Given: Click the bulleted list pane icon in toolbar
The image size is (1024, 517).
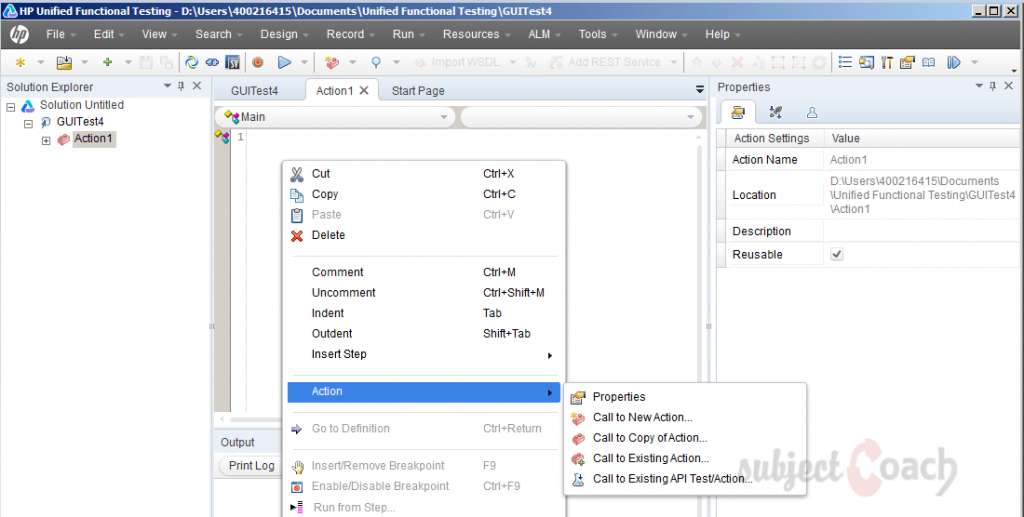Looking at the screenshot, I should coord(845,62).
